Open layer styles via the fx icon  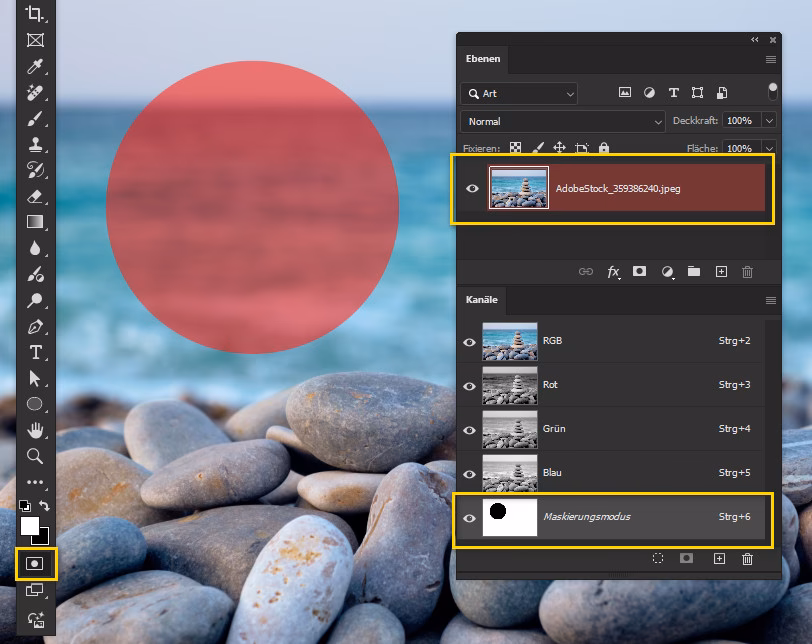(613, 271)
